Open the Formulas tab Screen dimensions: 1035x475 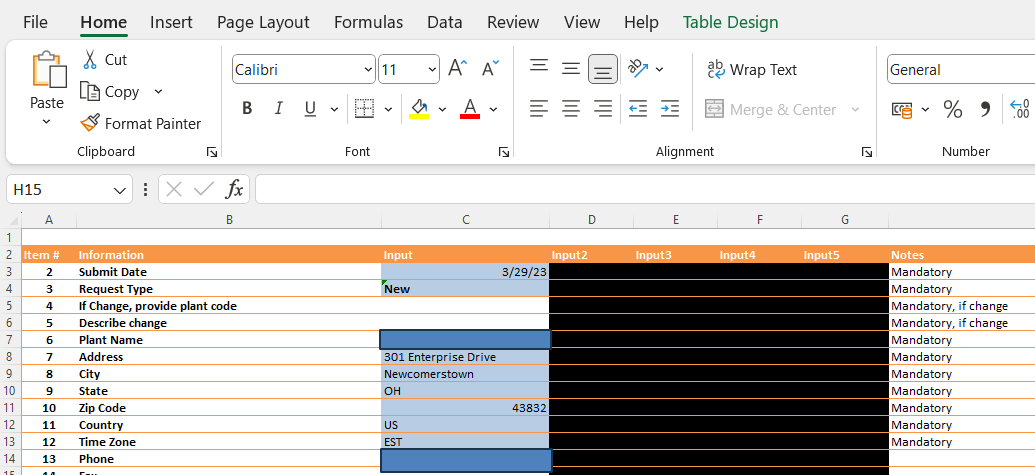click(x=368, y=22)
